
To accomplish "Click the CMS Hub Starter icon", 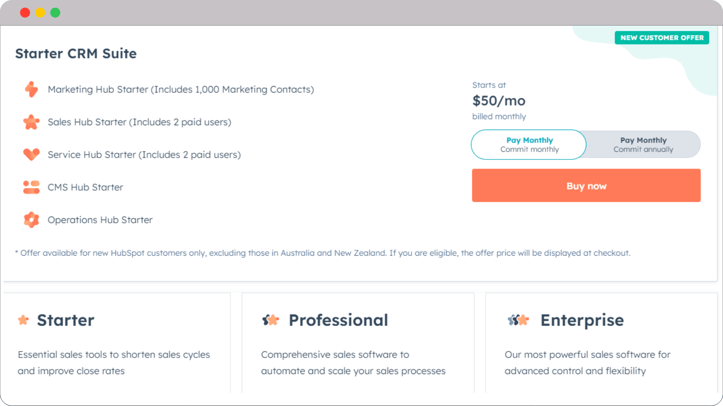I will click(31, 187).
